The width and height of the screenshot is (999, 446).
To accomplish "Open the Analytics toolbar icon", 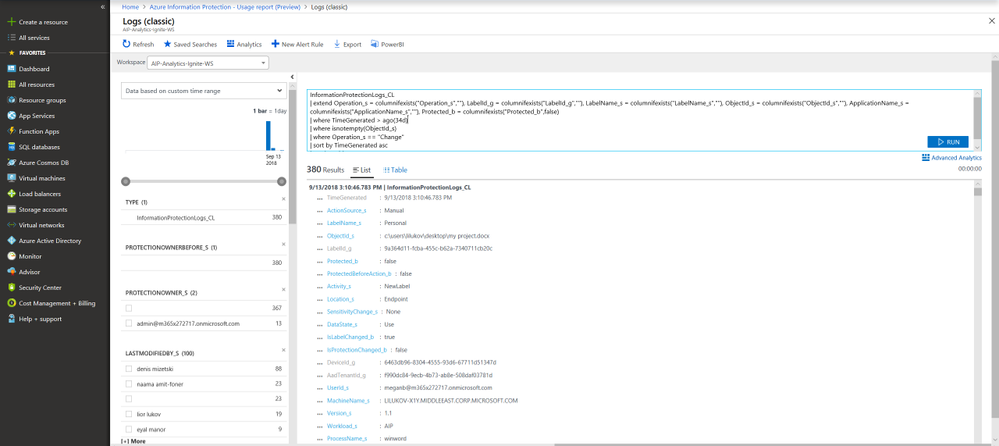I will [x=230, y=45].
